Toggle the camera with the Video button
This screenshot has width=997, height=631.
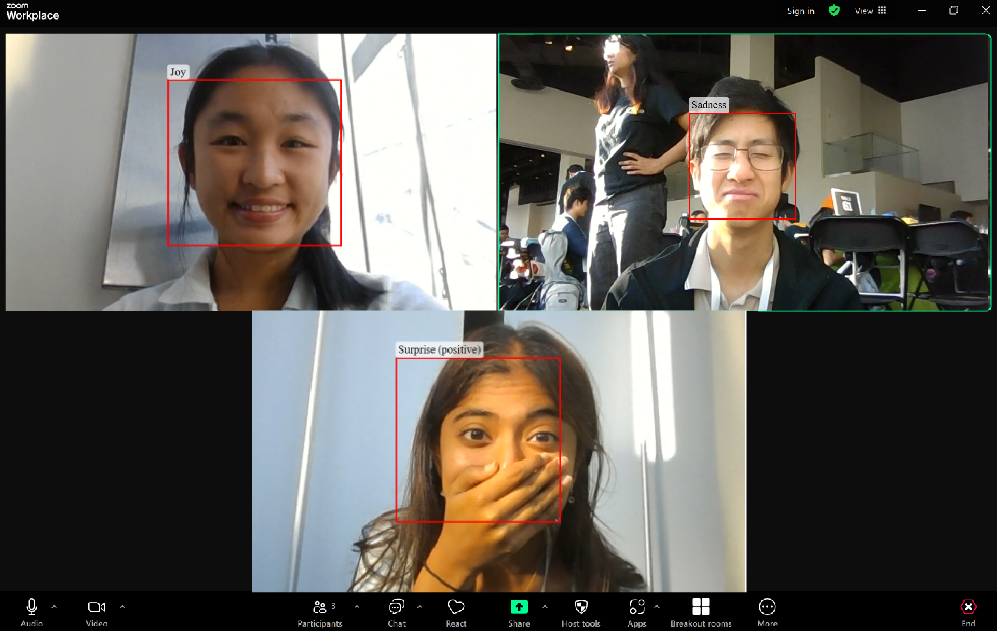pyautogui.click(x=97, y=613)
